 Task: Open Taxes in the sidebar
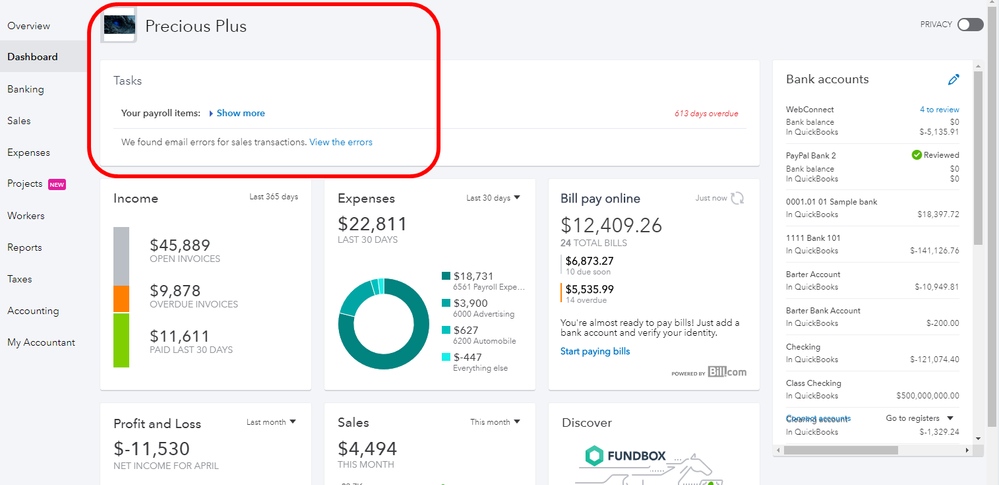click(20, 279)
